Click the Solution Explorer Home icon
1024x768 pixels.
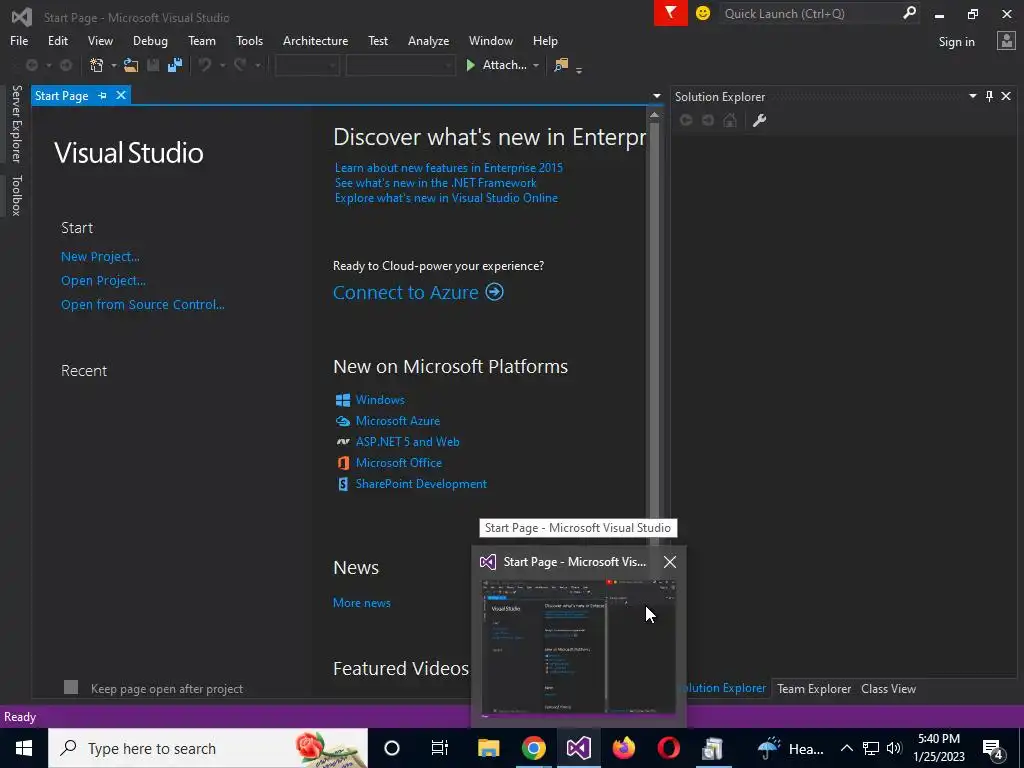[730, 120]
